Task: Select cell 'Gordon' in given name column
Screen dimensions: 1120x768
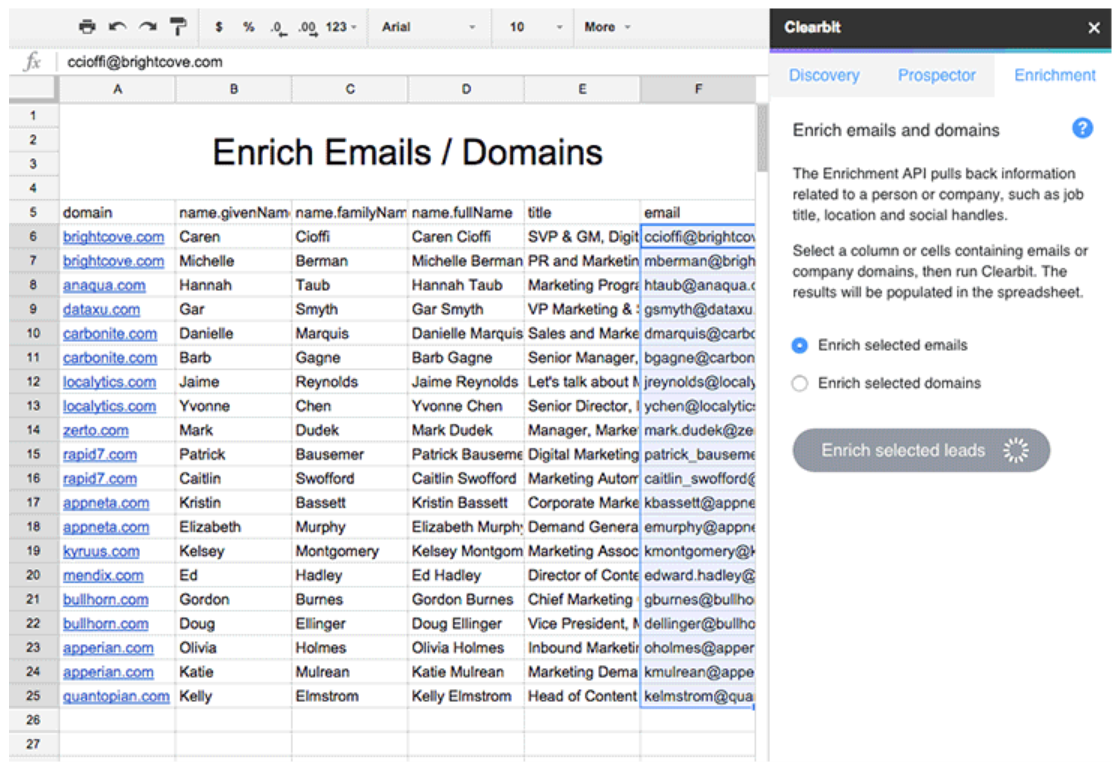Action: pos(234,599)
